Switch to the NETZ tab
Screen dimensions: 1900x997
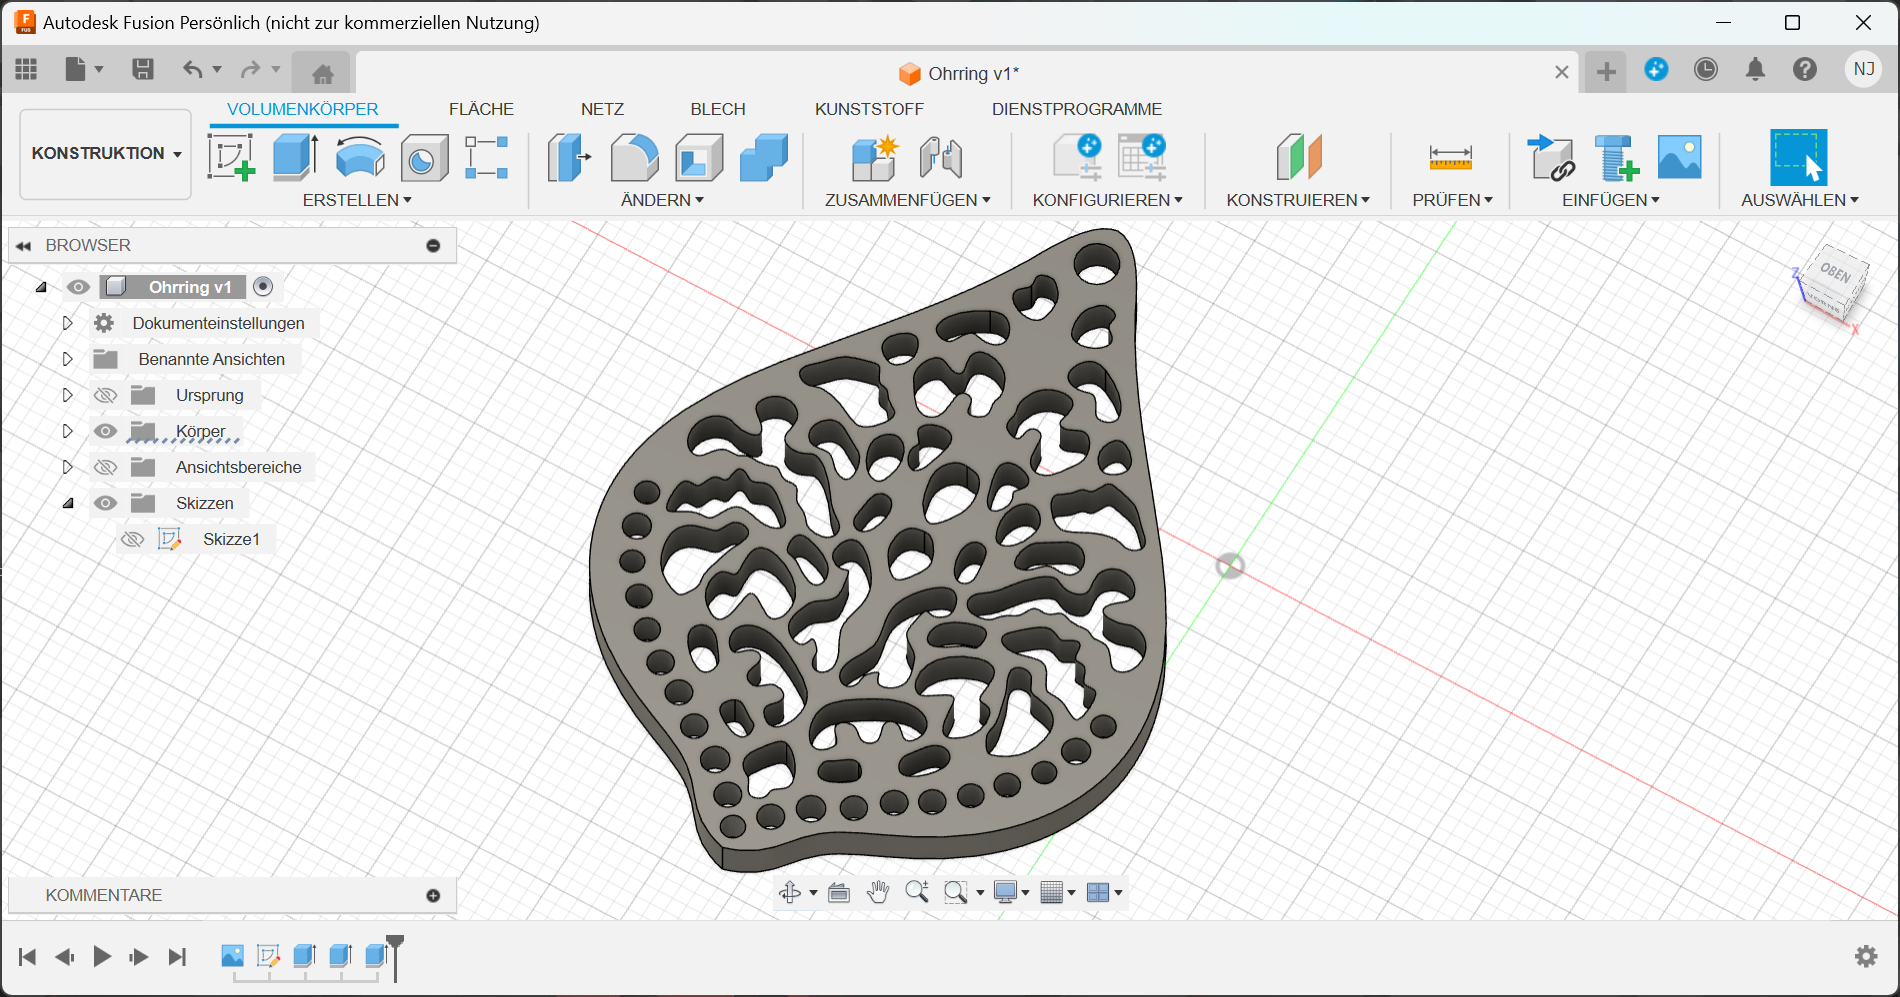click(602, 109)
